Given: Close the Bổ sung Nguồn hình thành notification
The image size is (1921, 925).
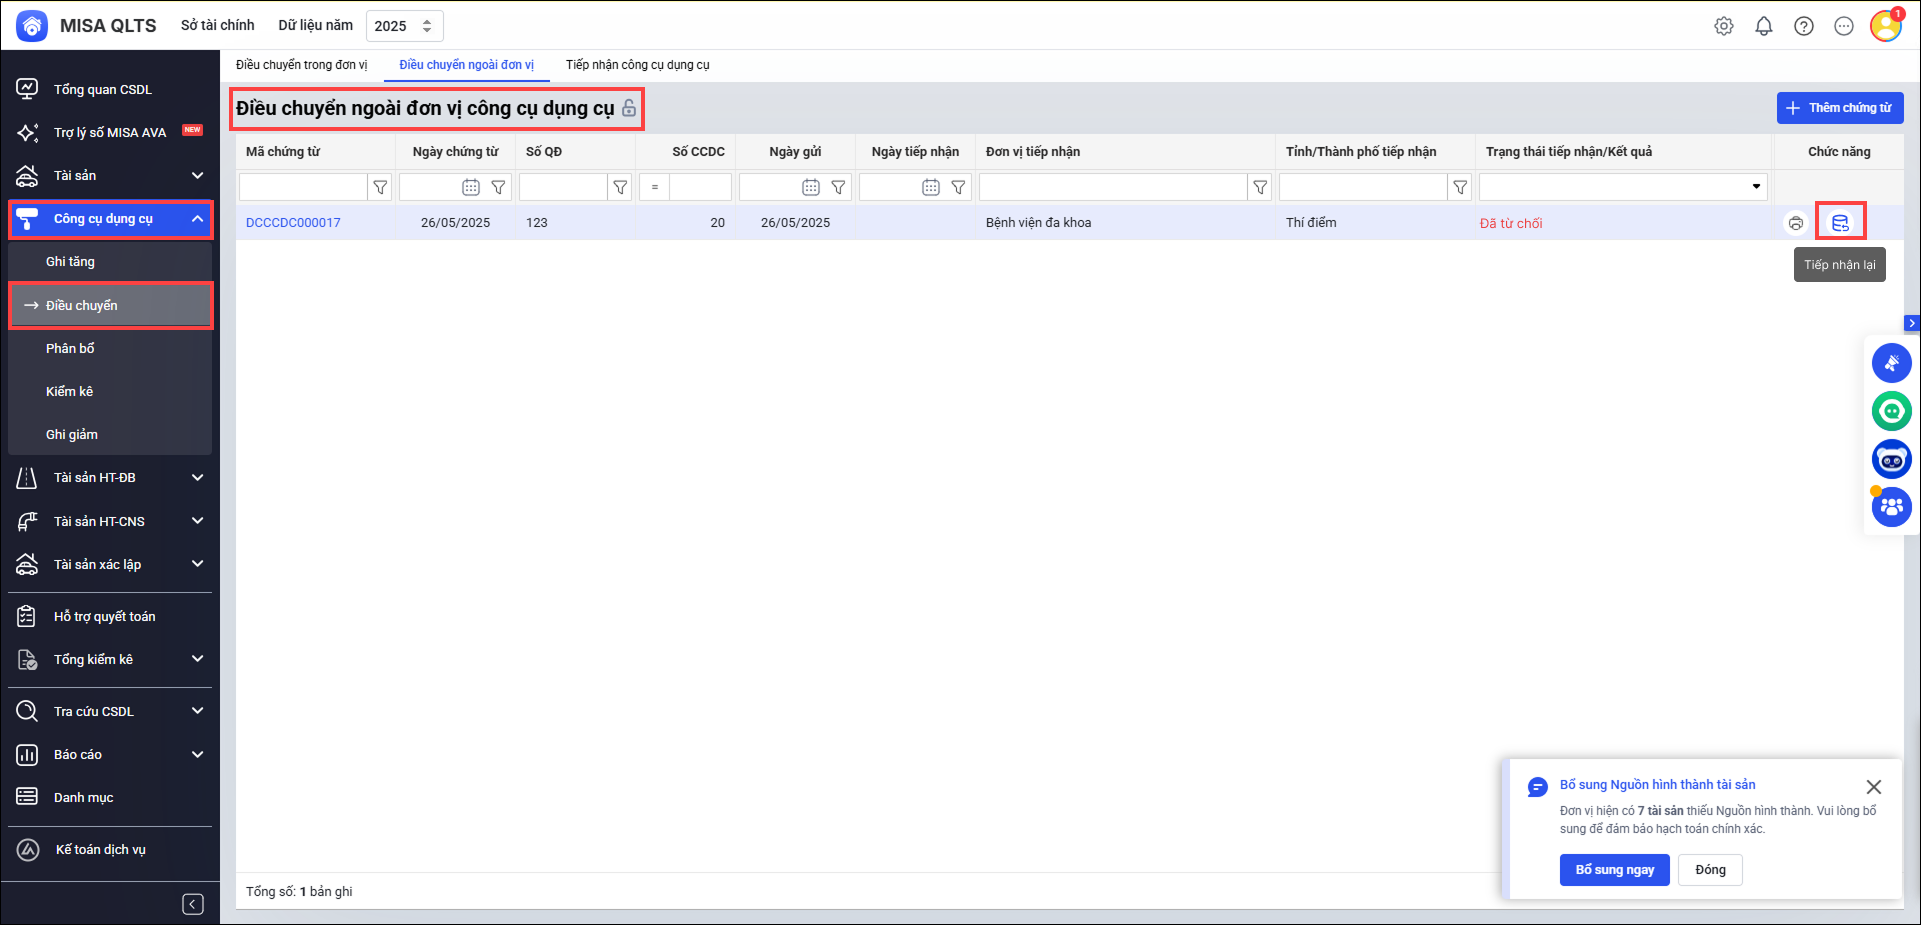Looking at the screenshot, I should coord(1873,787).
